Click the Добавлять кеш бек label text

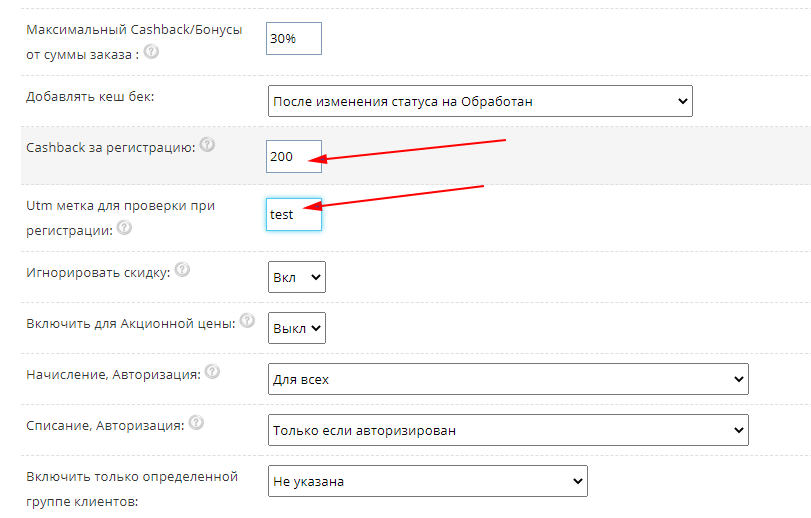click(x=90, y=97)
